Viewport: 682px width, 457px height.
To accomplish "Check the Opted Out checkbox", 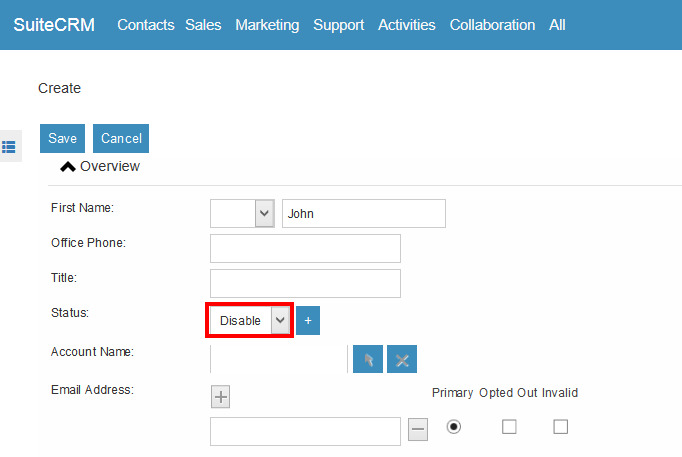I will tap(509, 427).
